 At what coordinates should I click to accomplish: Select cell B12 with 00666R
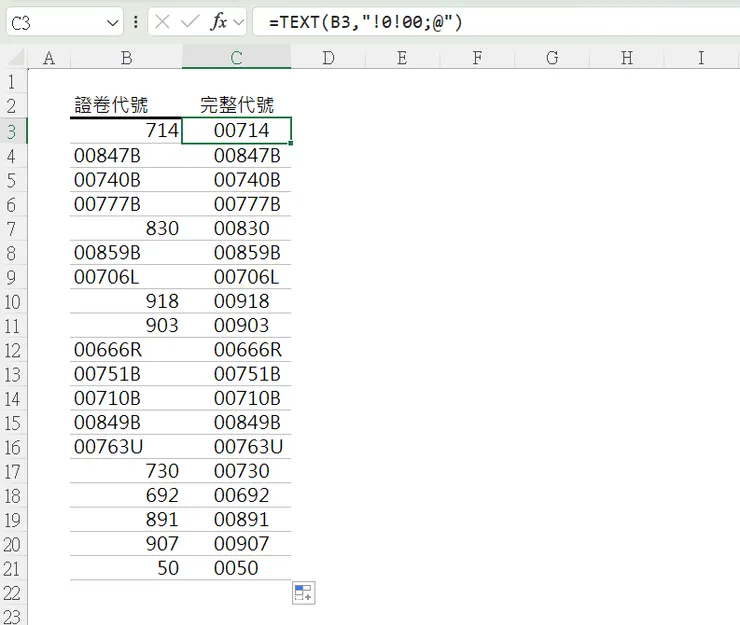tap(126, 350)
